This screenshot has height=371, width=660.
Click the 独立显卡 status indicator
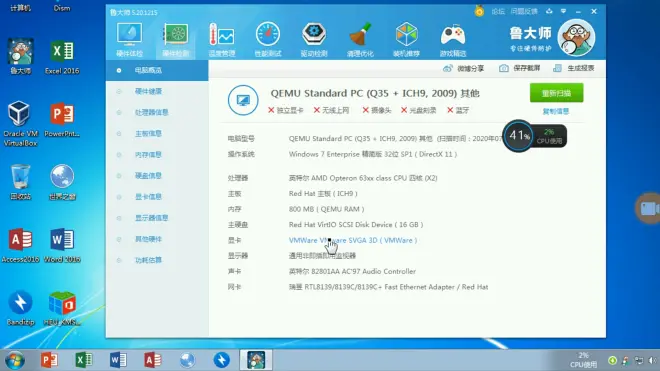[x=285, y=110]
